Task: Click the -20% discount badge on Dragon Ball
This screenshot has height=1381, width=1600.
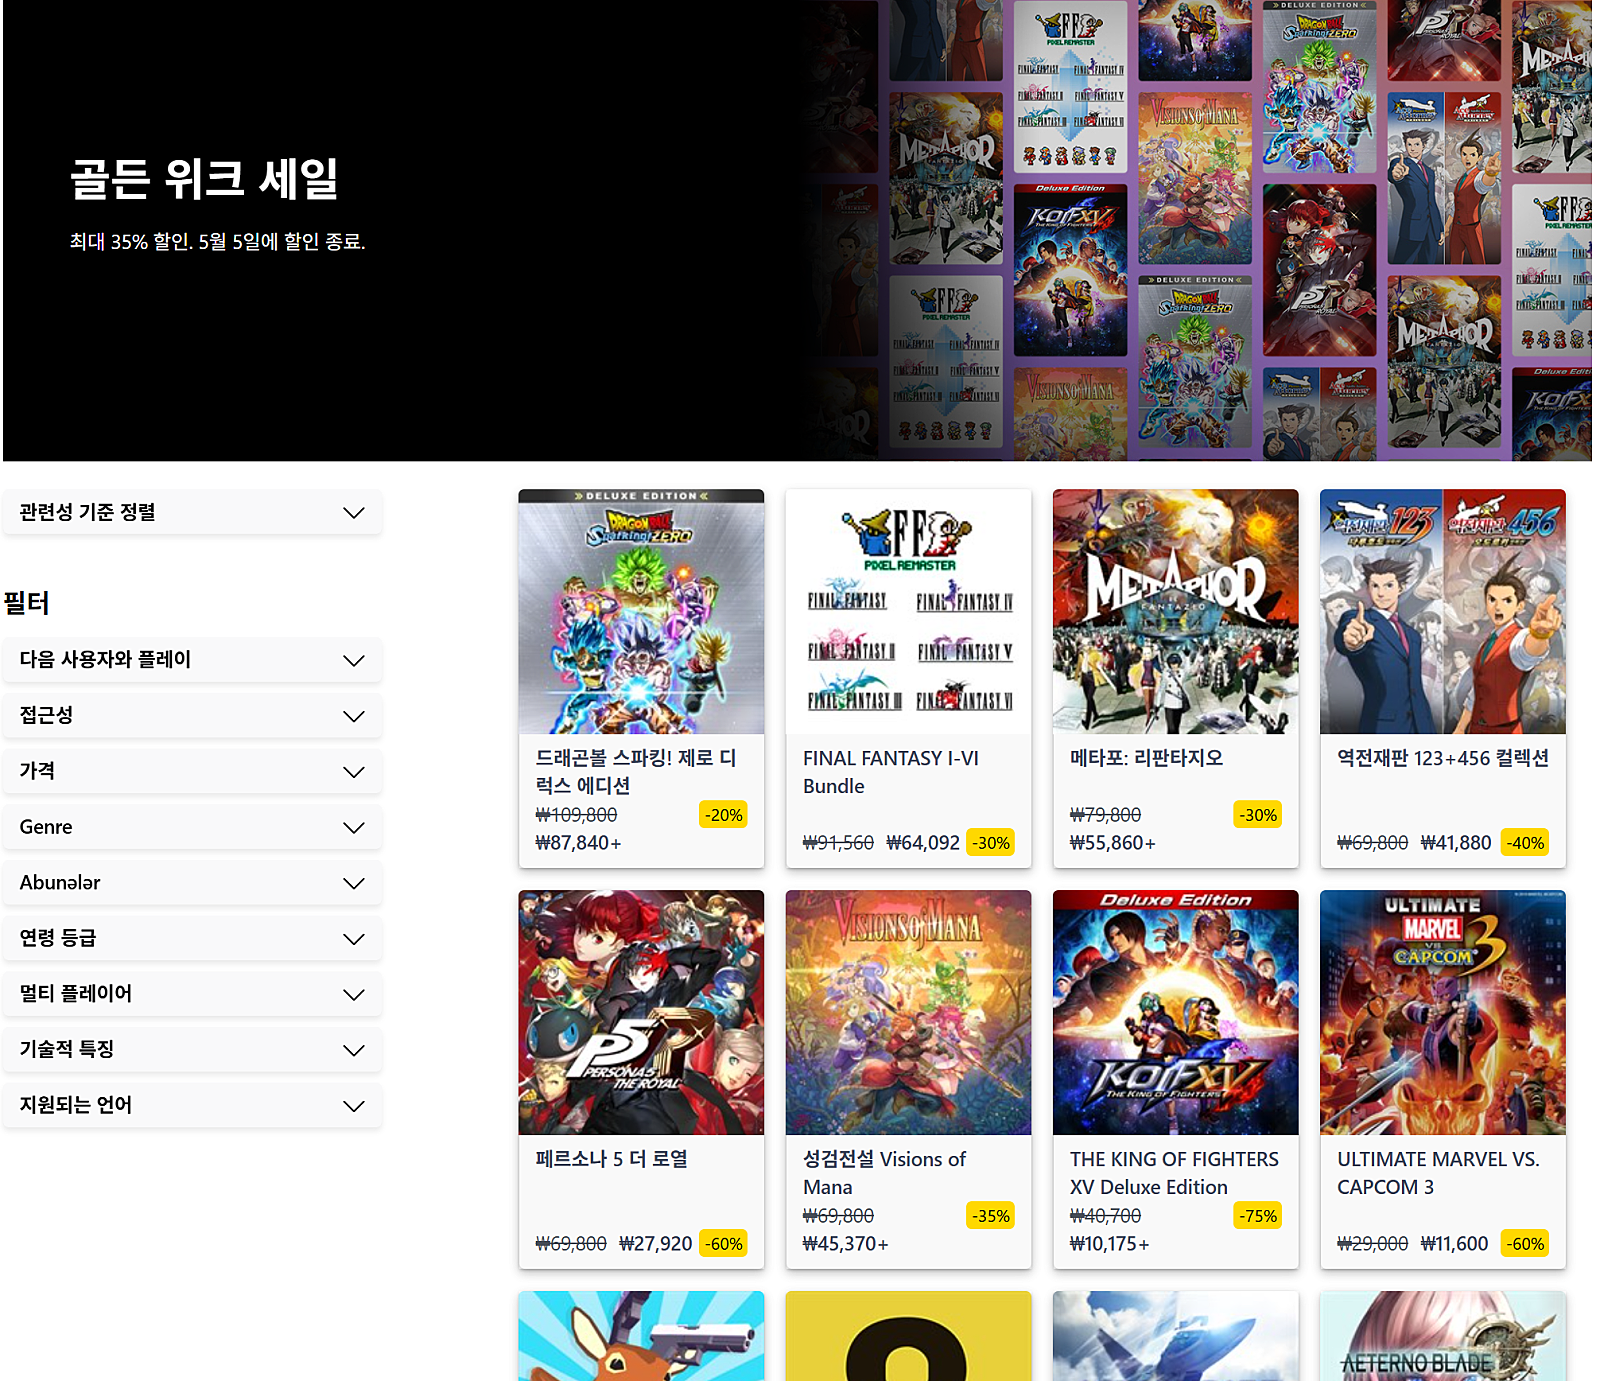Action: pos(723,815)
